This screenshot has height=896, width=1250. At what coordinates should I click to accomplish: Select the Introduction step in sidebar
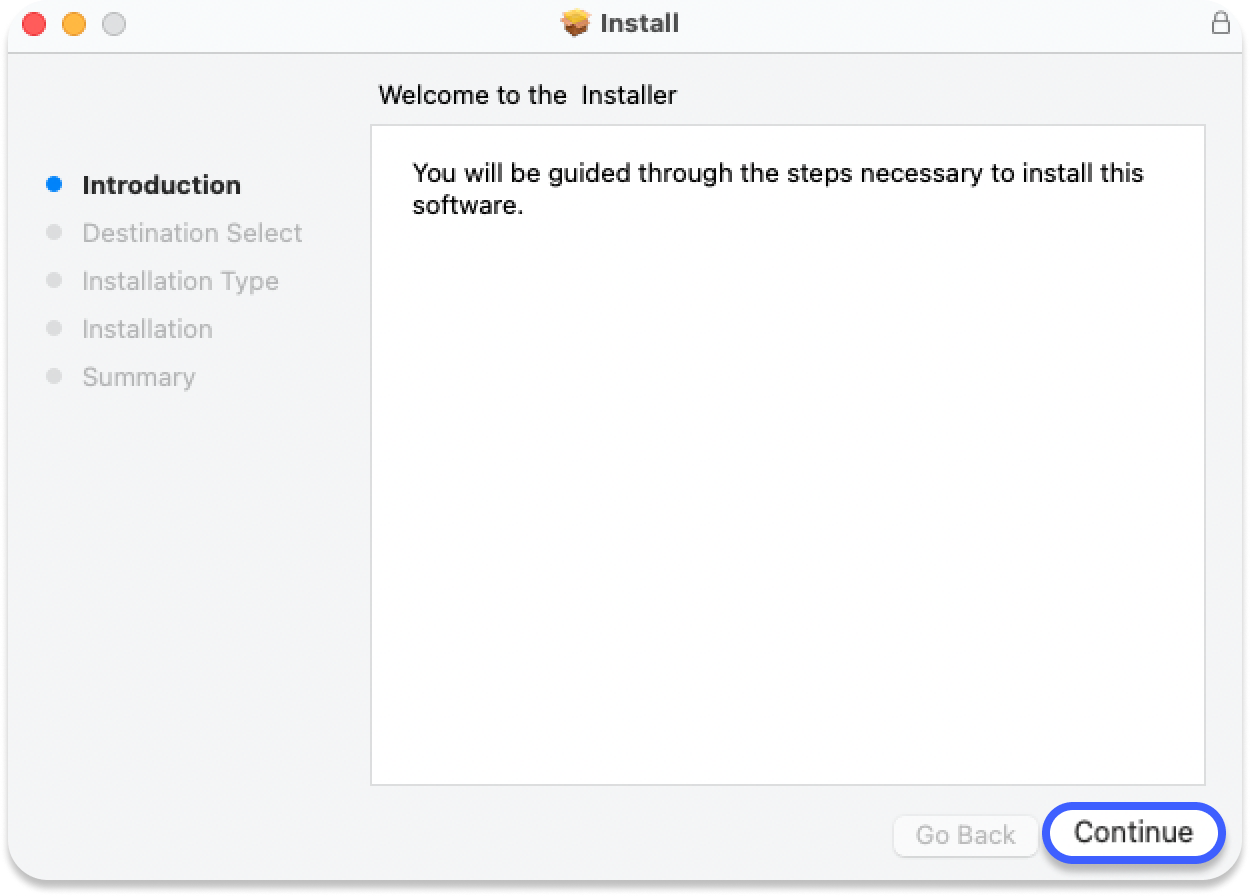(x=161, y=185)
